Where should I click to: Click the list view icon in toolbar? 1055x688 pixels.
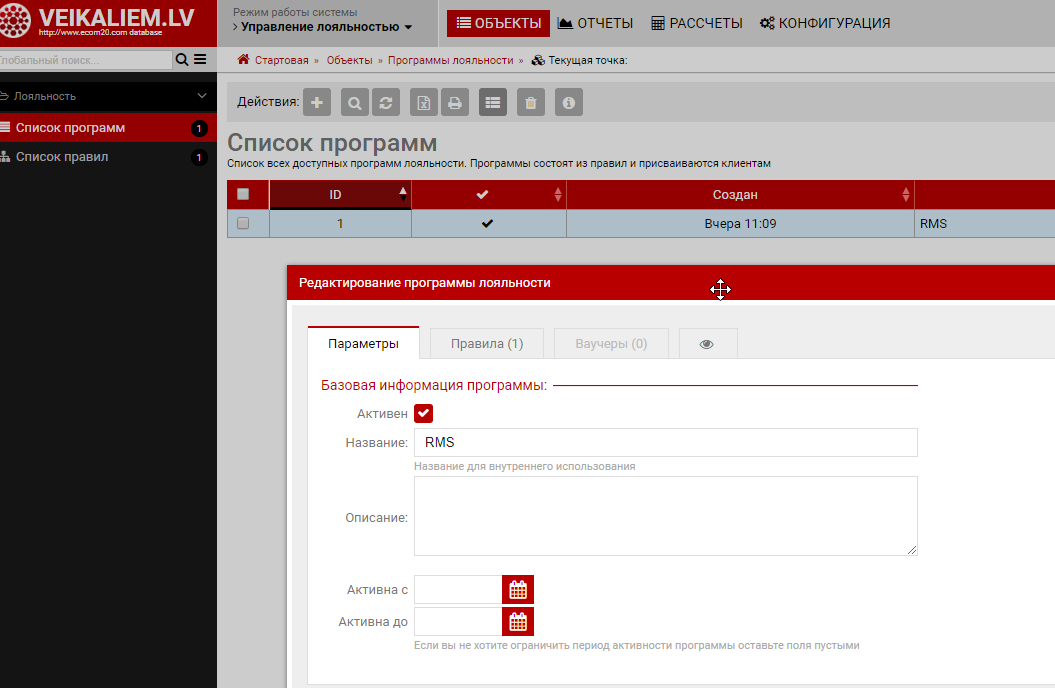coord(492,102)
